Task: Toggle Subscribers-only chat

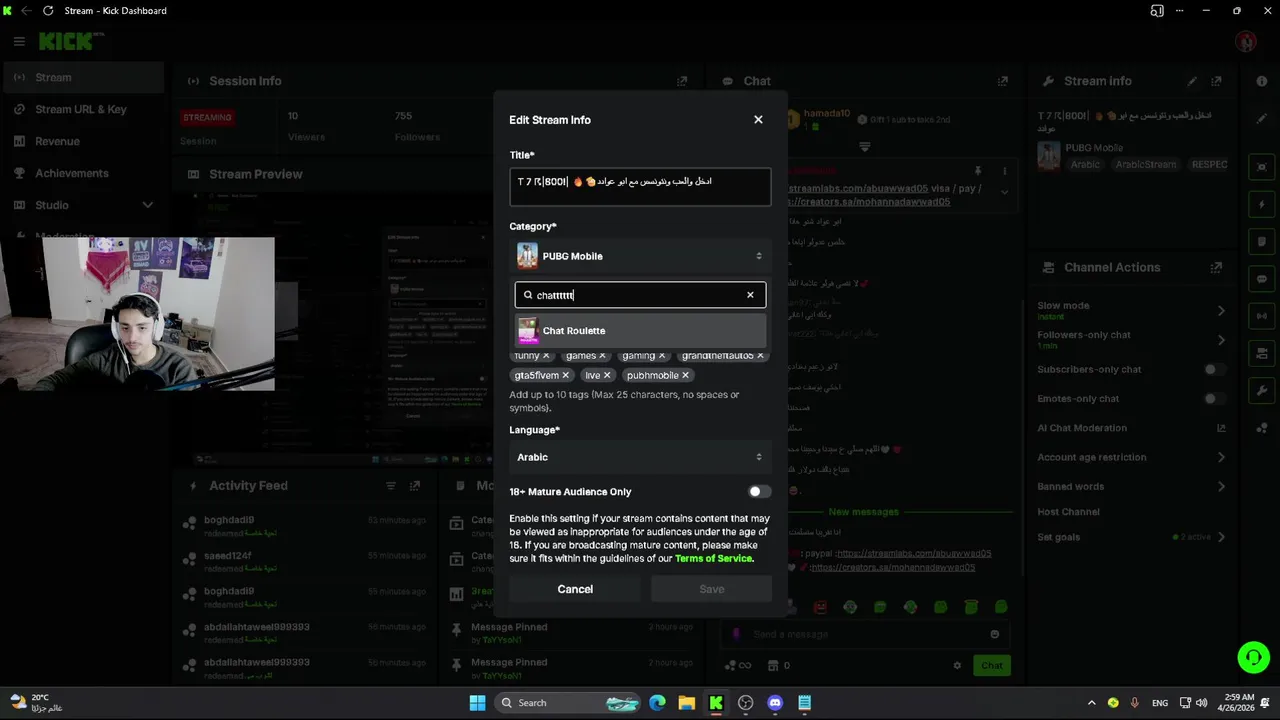Action: point(1213,370)
